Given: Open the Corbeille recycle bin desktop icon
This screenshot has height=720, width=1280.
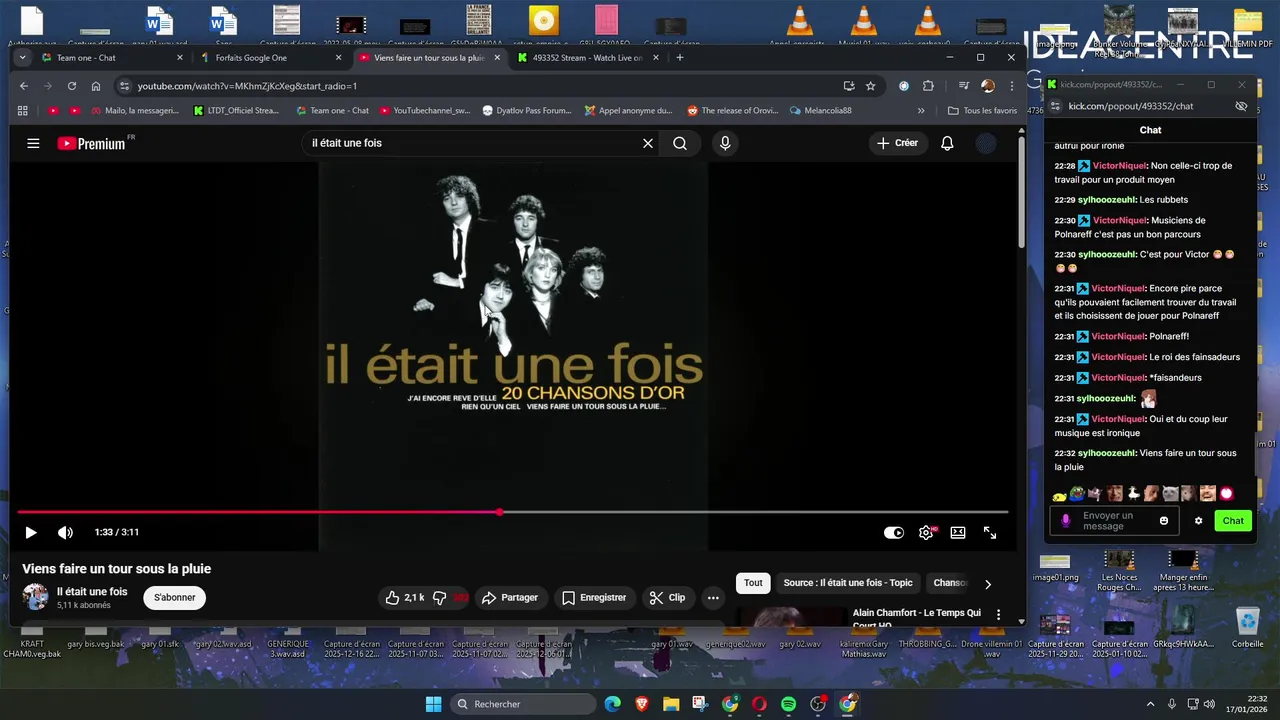Looking at the screenshot, I should (1247, 628).
